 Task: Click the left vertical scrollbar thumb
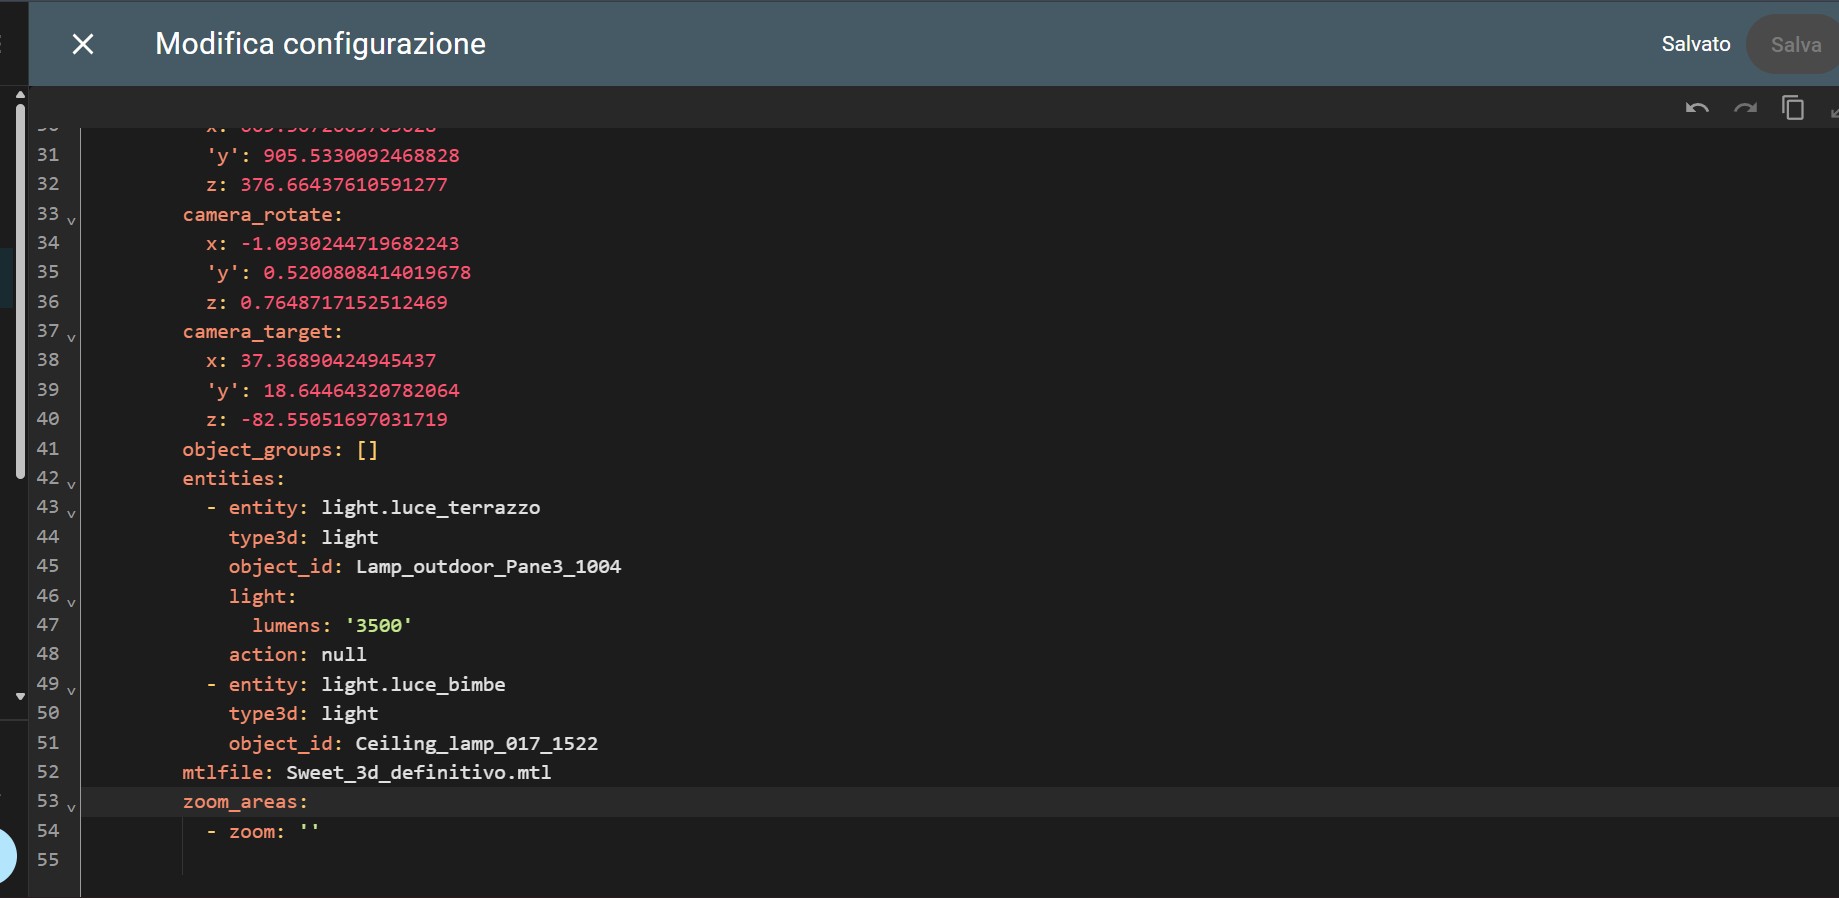click(20, 290)
